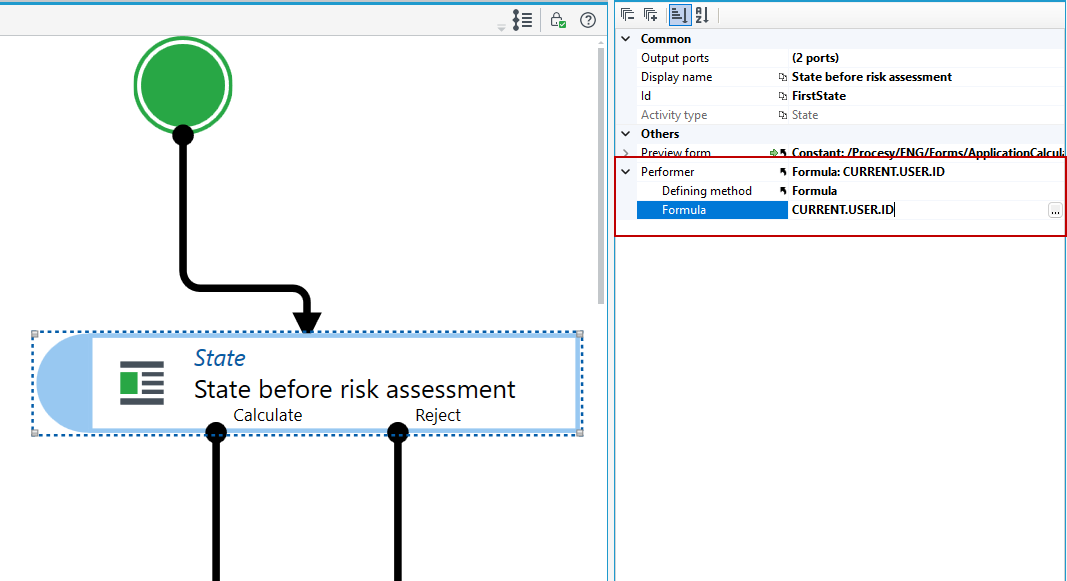
Task: Click the Performer value Formula: CURRENT.USER.ID
Action: (868, 172)
